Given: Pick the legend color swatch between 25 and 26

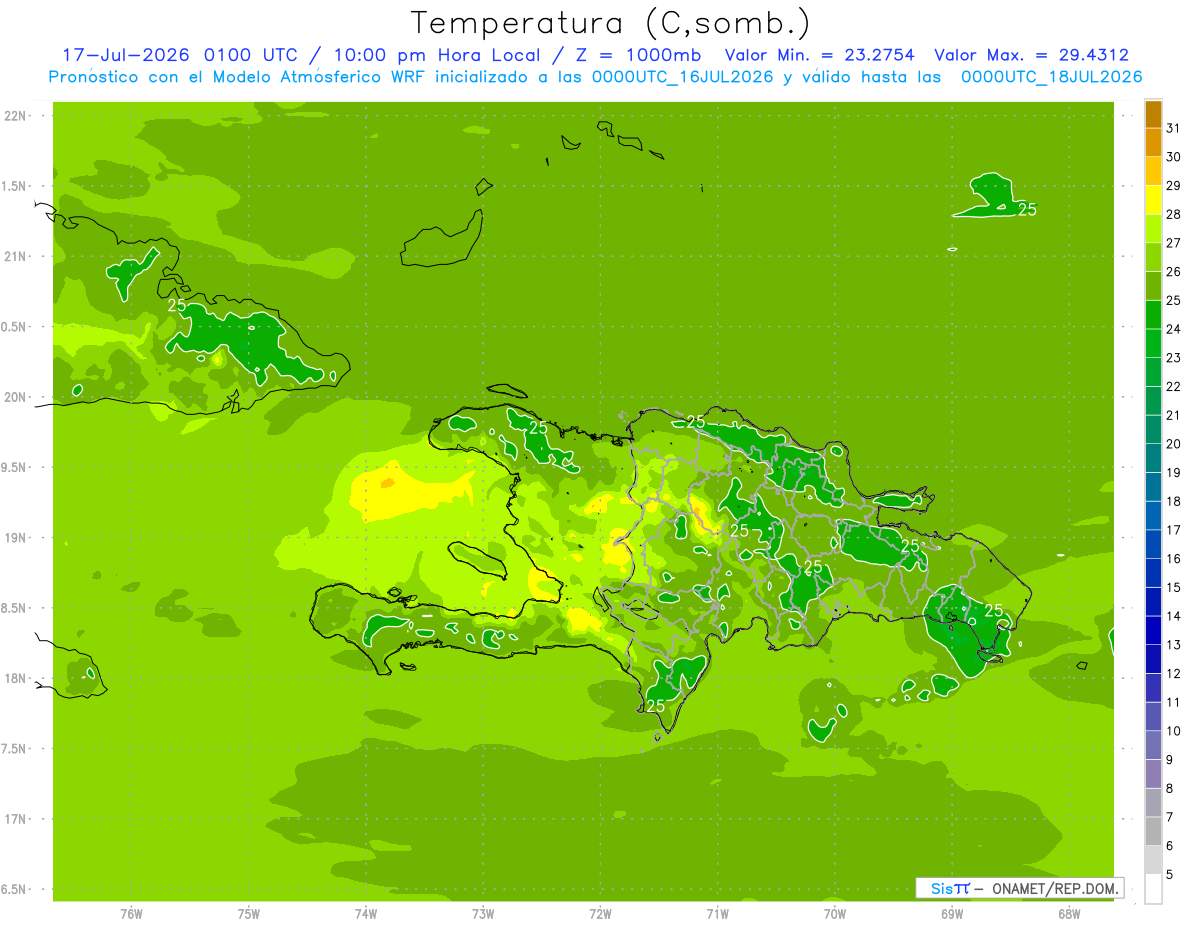Looking at the screenshot, I should tap(1153, 286).
